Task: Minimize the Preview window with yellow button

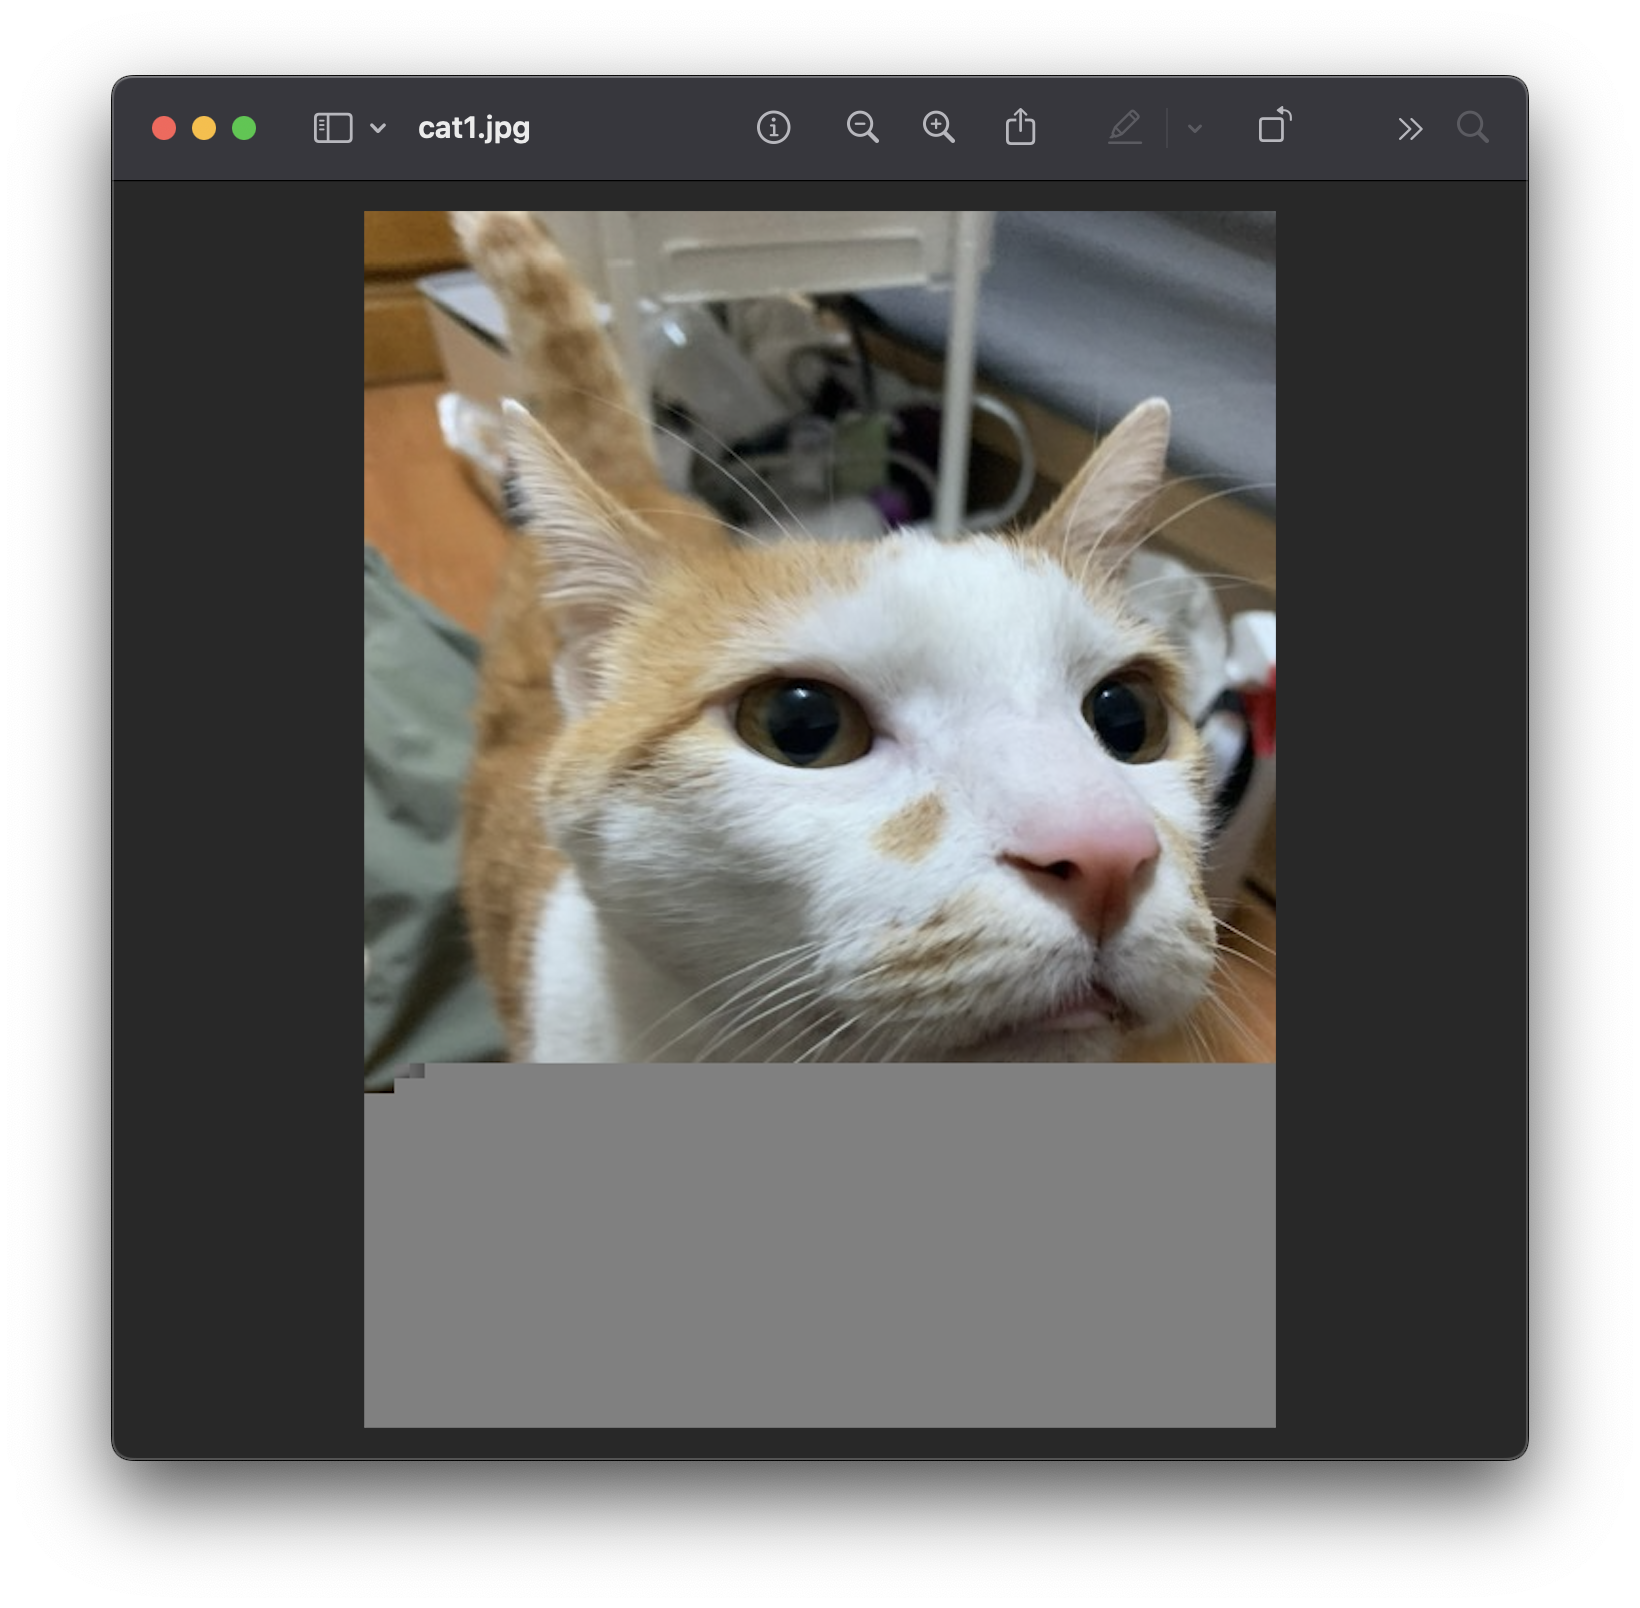Action: tap(204, 128)
